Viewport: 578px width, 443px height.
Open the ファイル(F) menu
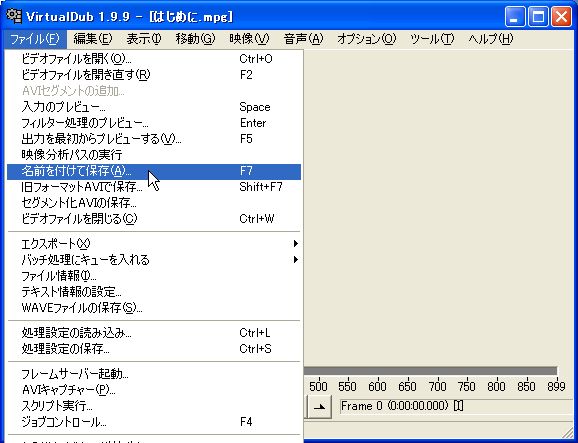(35, 39)
